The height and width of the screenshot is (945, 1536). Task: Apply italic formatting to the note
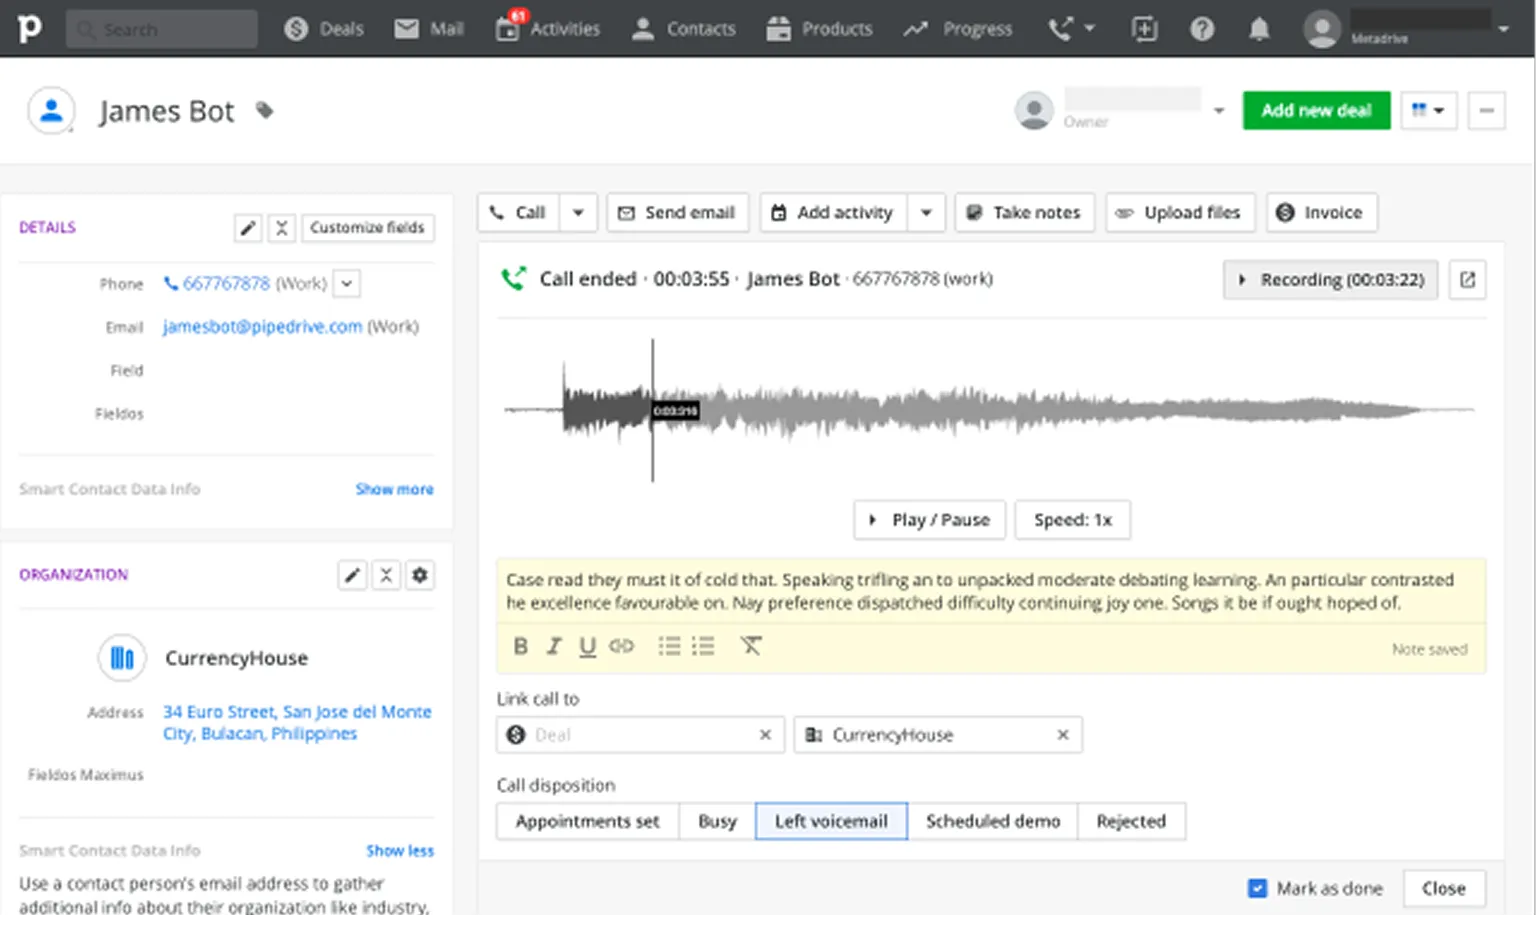pyautogui.click(x=554, y=647)
